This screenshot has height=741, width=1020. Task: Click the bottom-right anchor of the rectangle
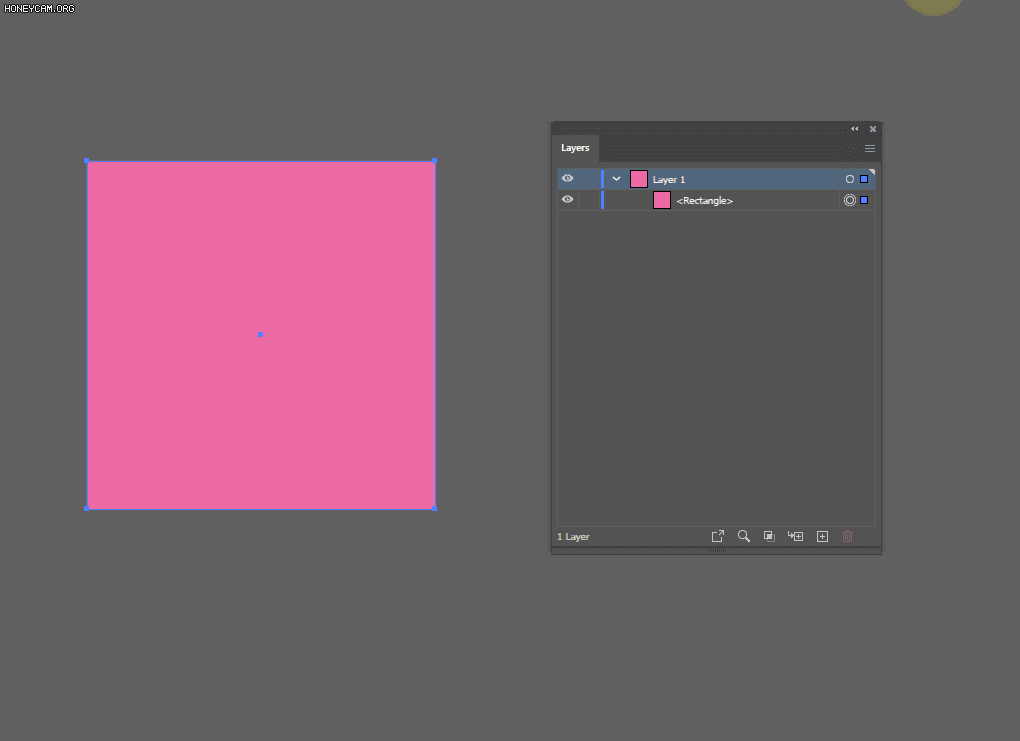tap(435, 508)
